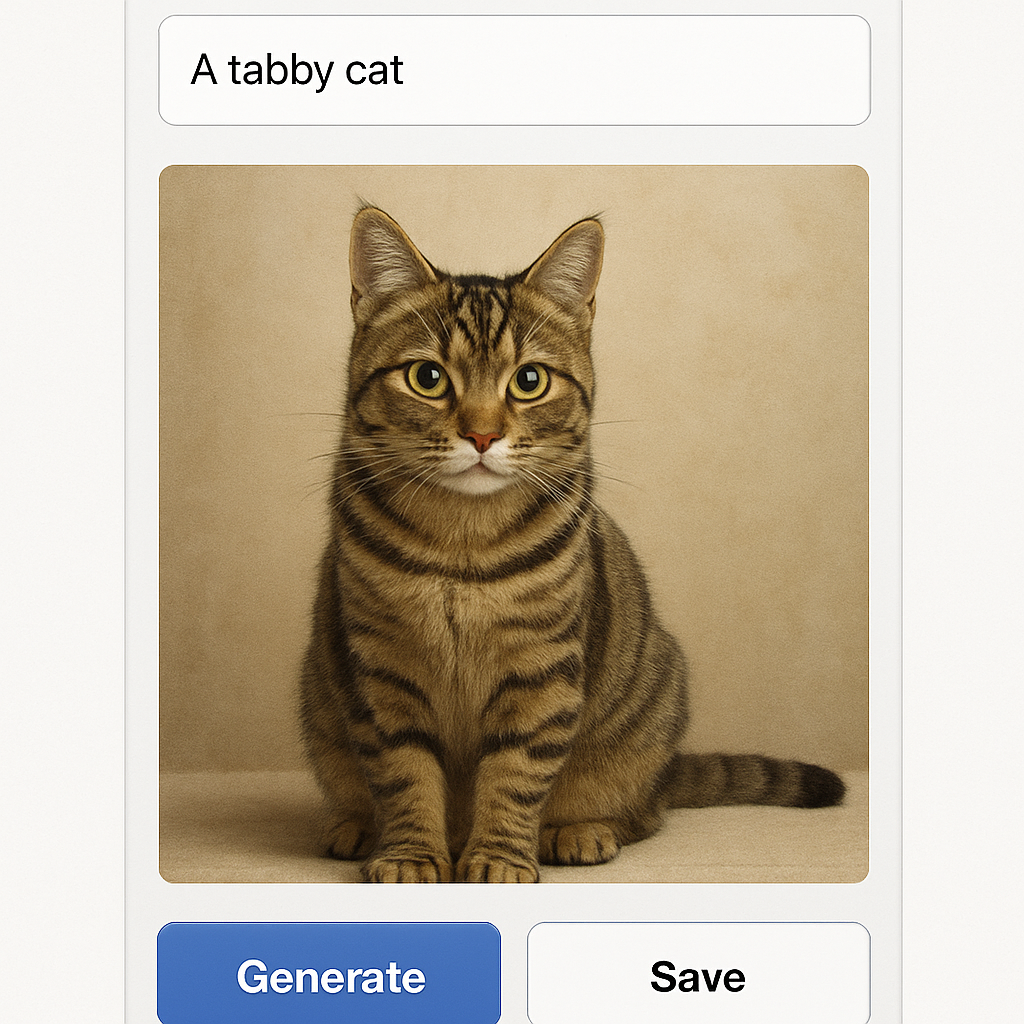
Task: Select the generated tabby cat image
Action: point(514,523)
